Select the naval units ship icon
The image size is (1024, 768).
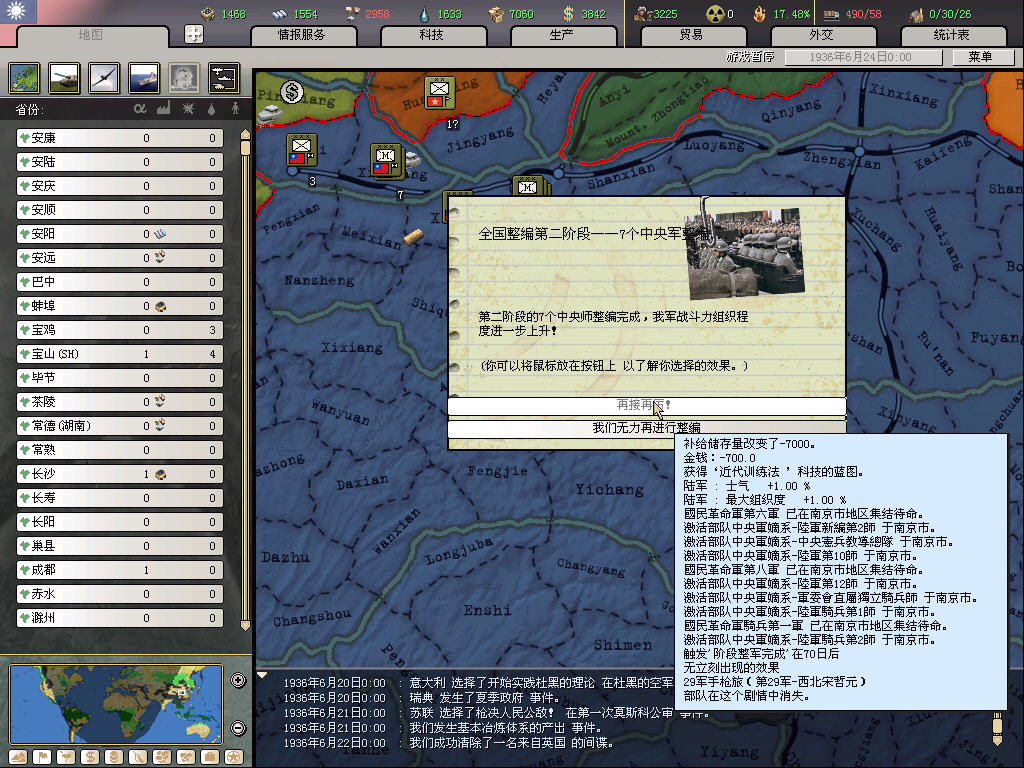143,77
